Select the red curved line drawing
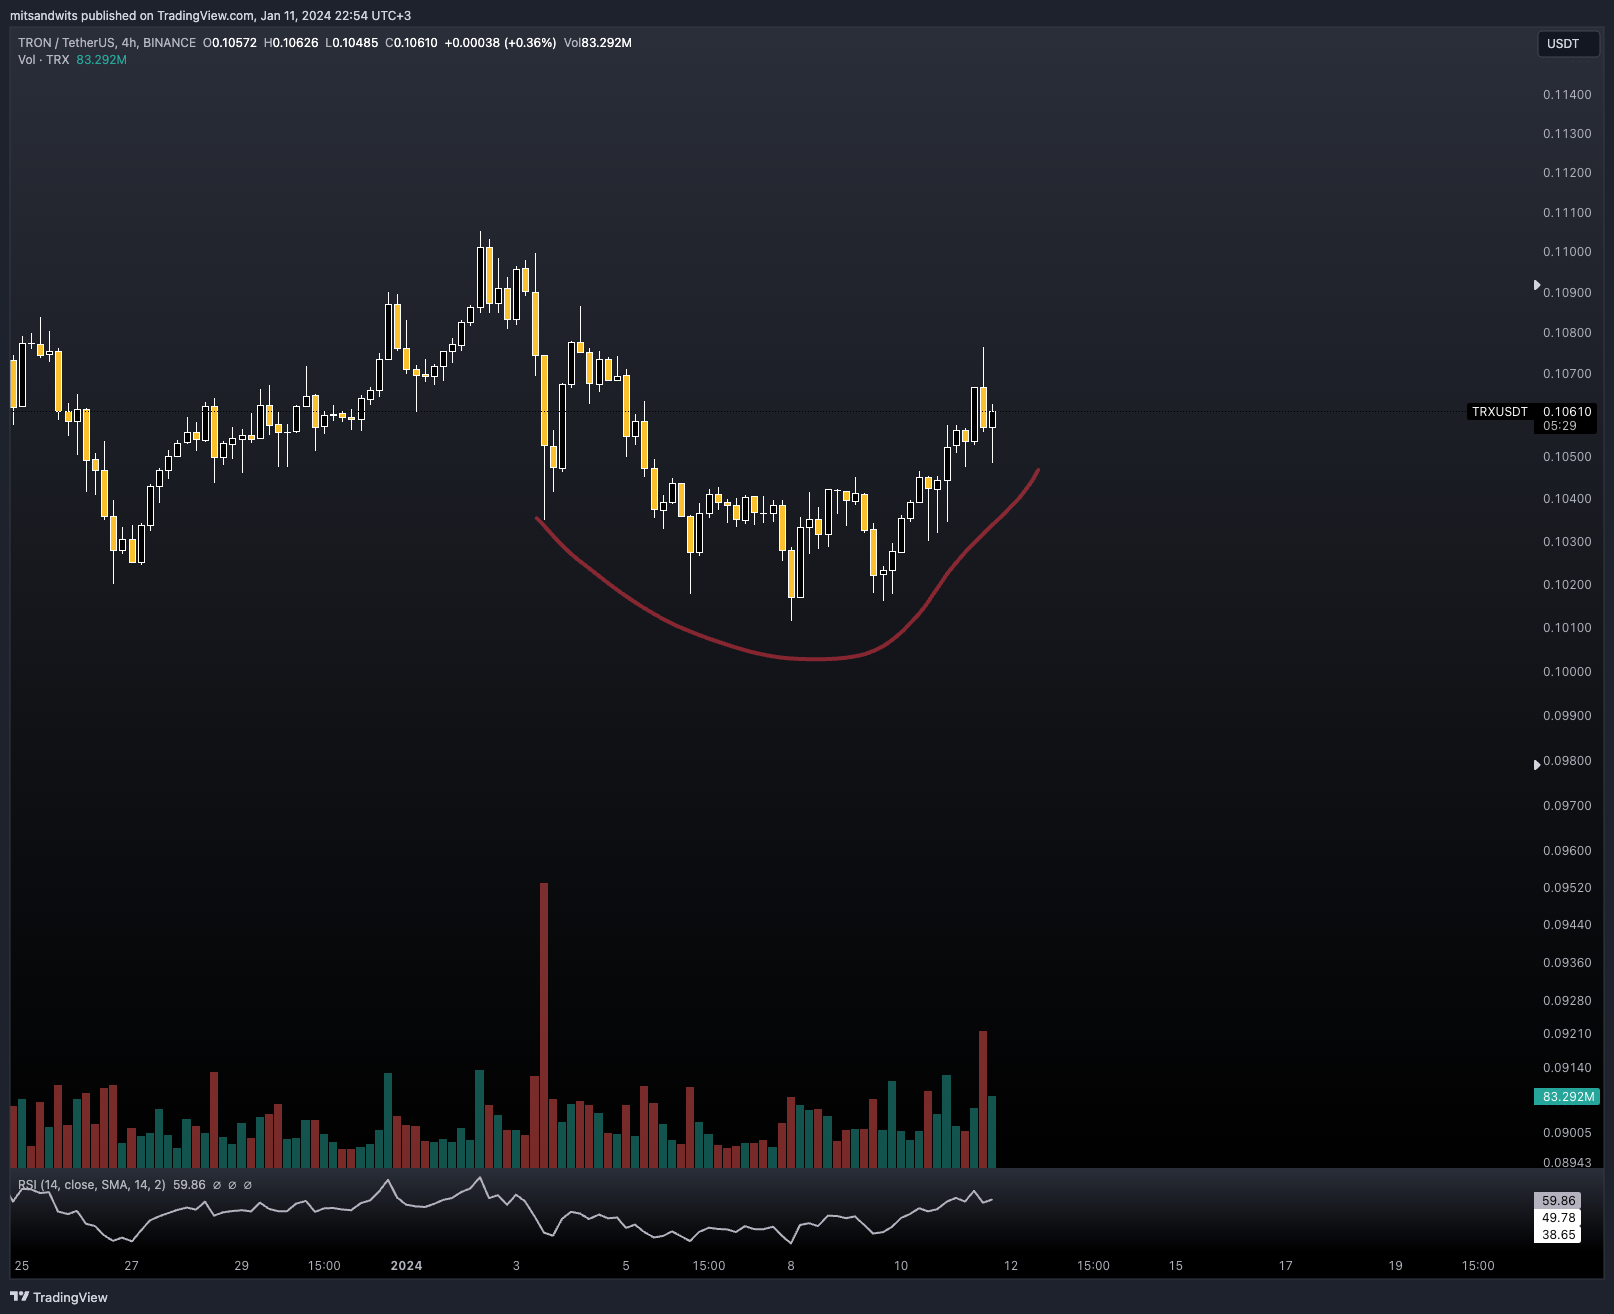Screen dimensions: 1614x1314 click(x=818, y=659)
